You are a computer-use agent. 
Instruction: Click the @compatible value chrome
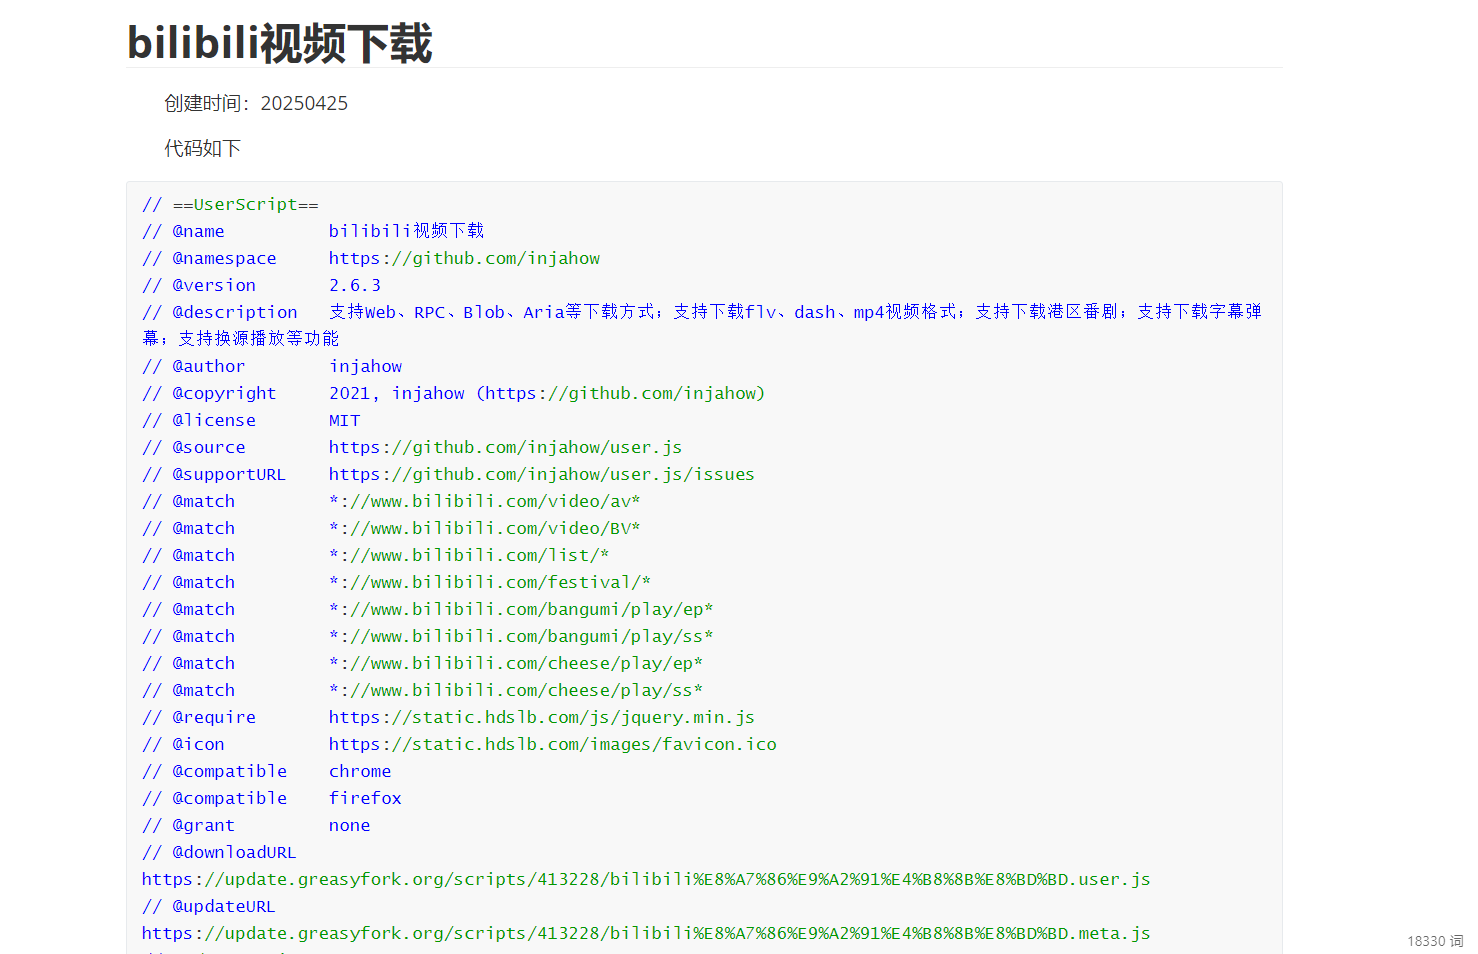pyautogui.click(x=360, y=771)
